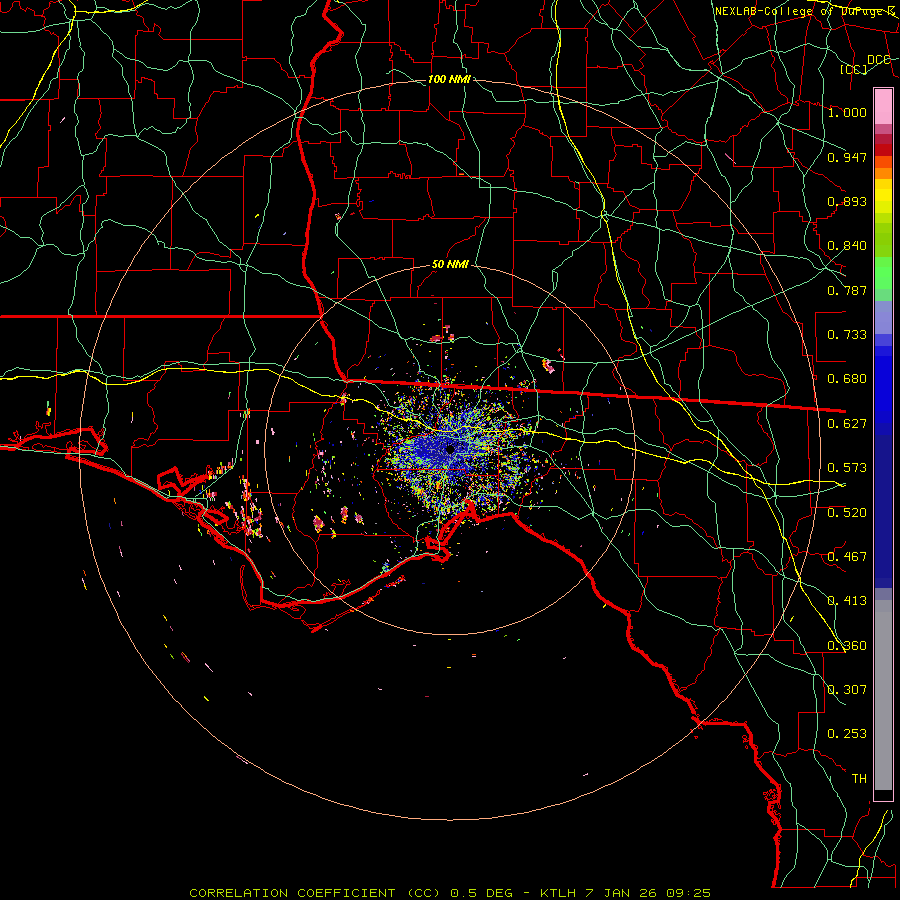Image resolution: width=900 pixels, height=900 pixels.
Task: Click the 0.307 legend value
Action: coord(847,690)
